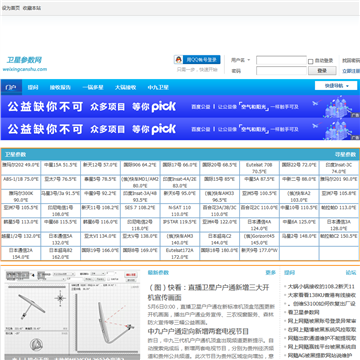Open the Eutelsat172A 172.0°E entry
Viewport: 360px width, 360px height.
tap(180, 254)
